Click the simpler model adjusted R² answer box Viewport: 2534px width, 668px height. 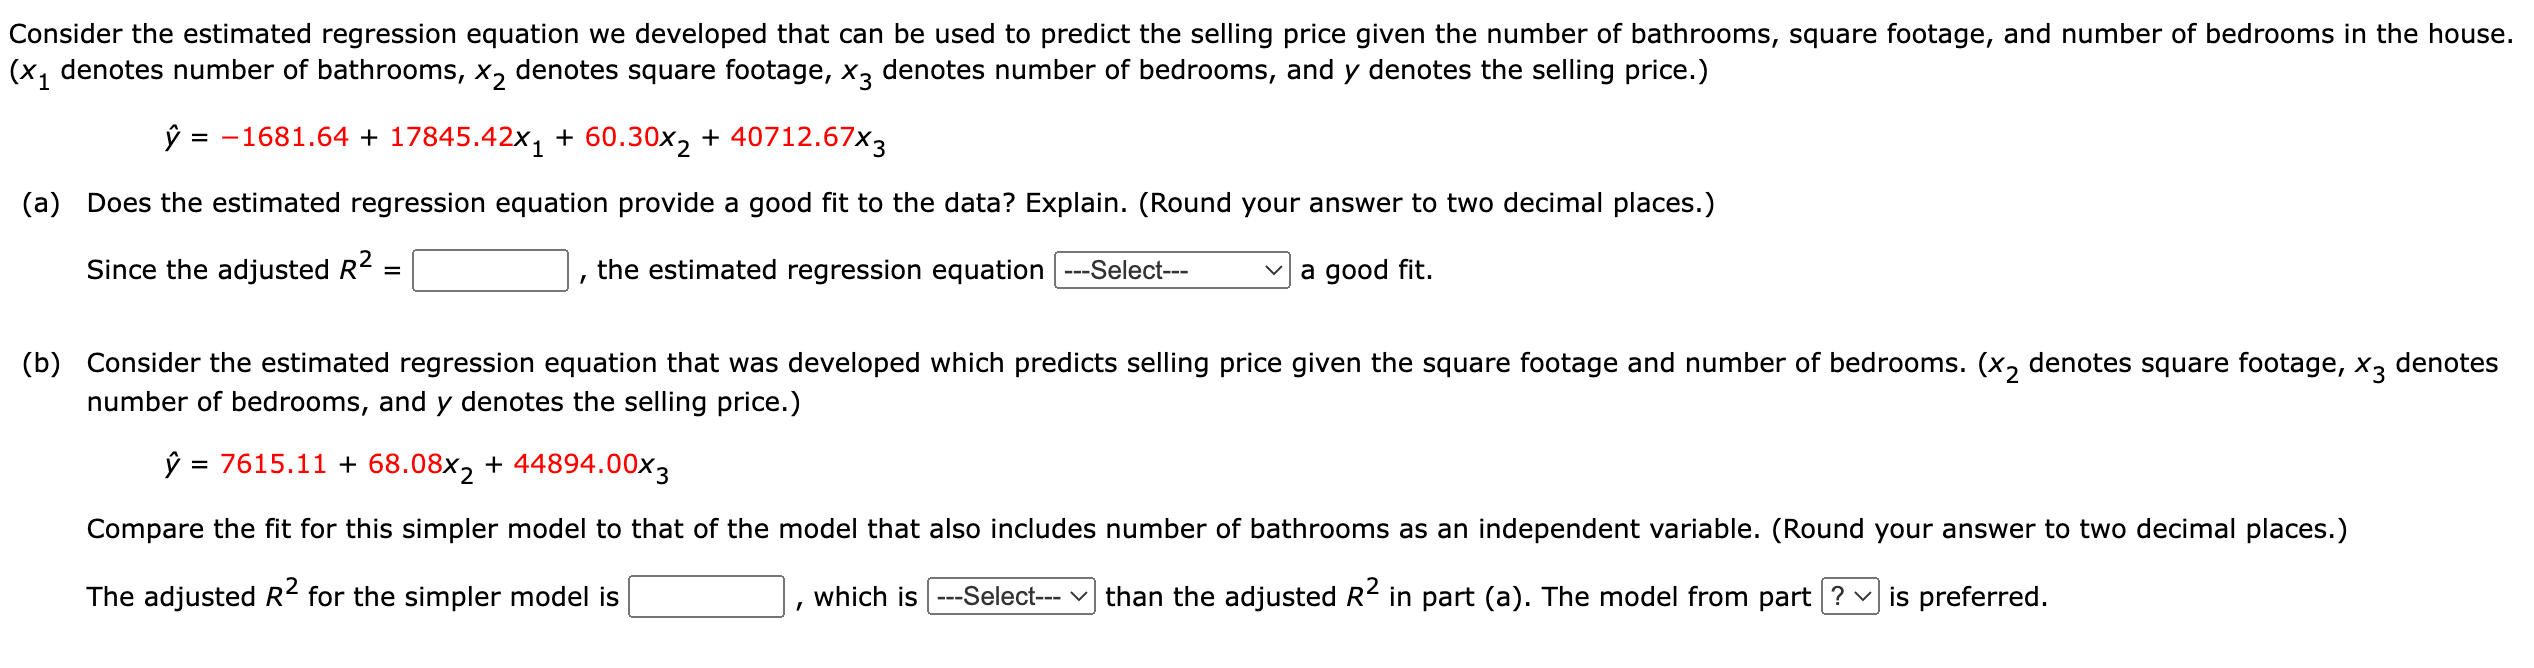(x=705, y=597)
